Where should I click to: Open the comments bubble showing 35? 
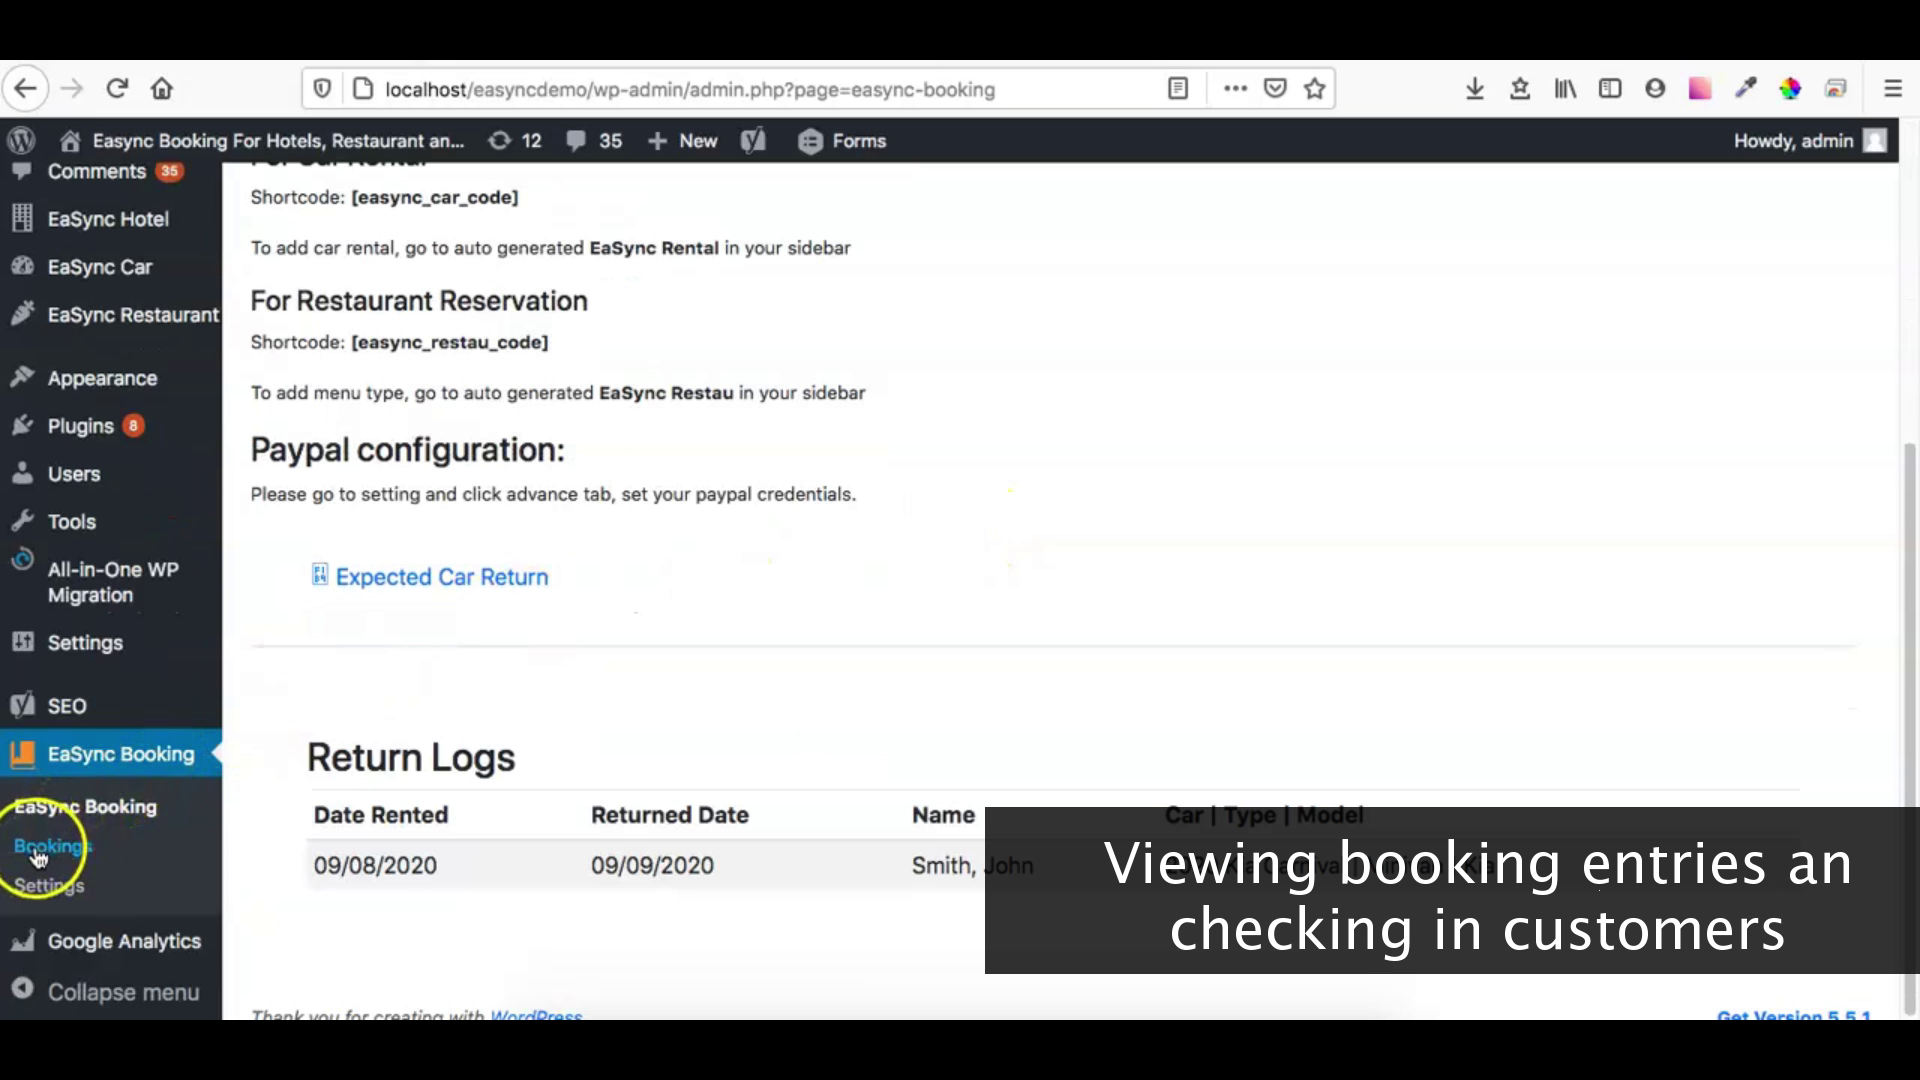tap(594, 141)
